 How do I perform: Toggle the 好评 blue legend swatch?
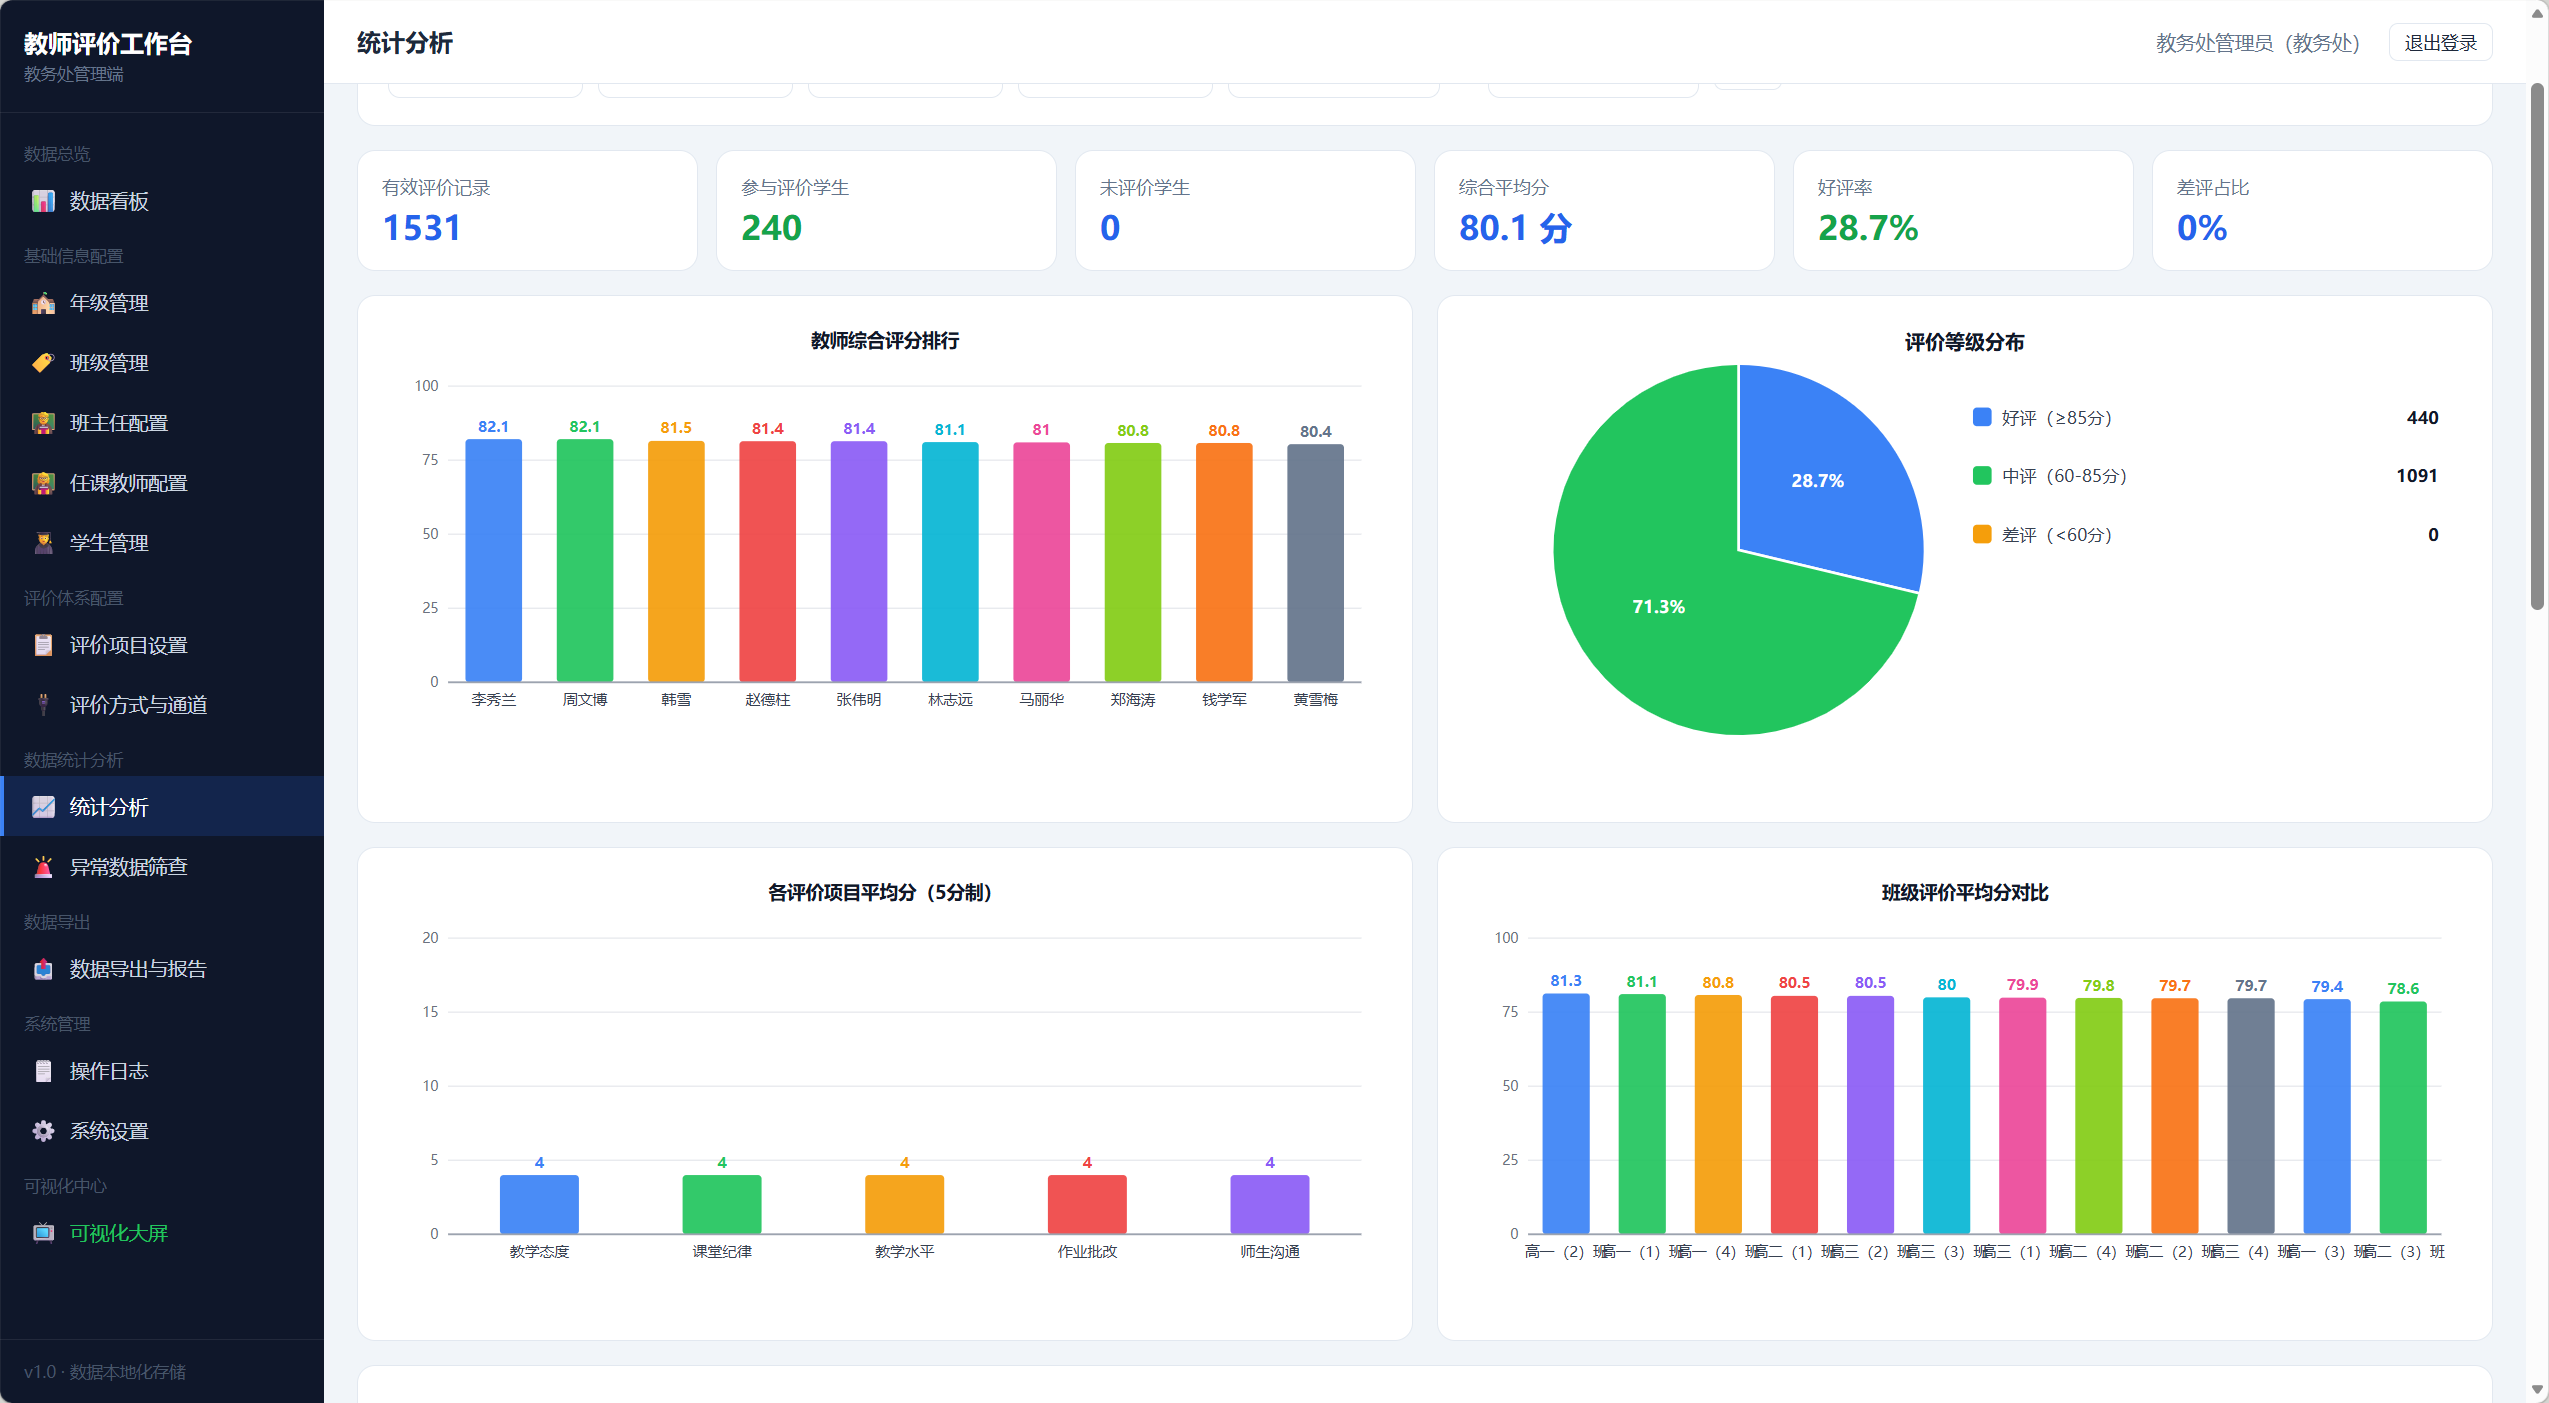1981,417
